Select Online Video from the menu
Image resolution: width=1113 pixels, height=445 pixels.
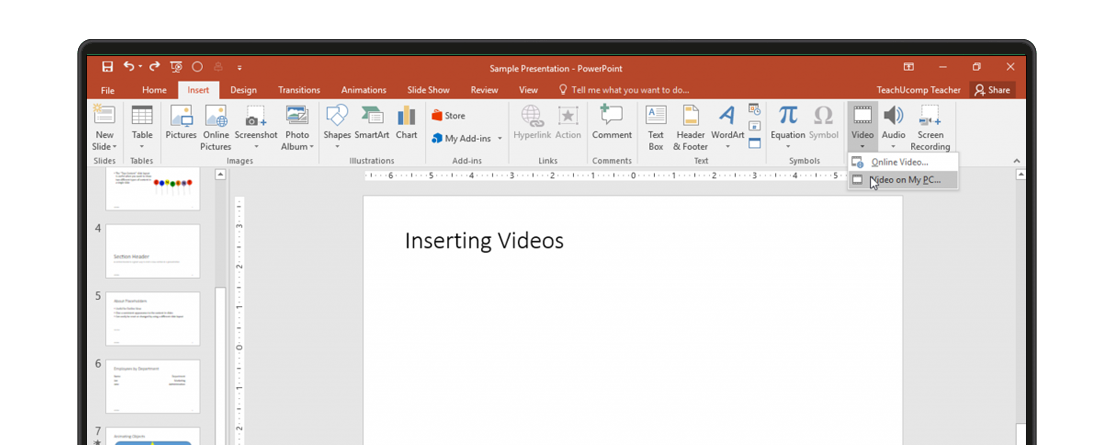click(x=899, y=162)
